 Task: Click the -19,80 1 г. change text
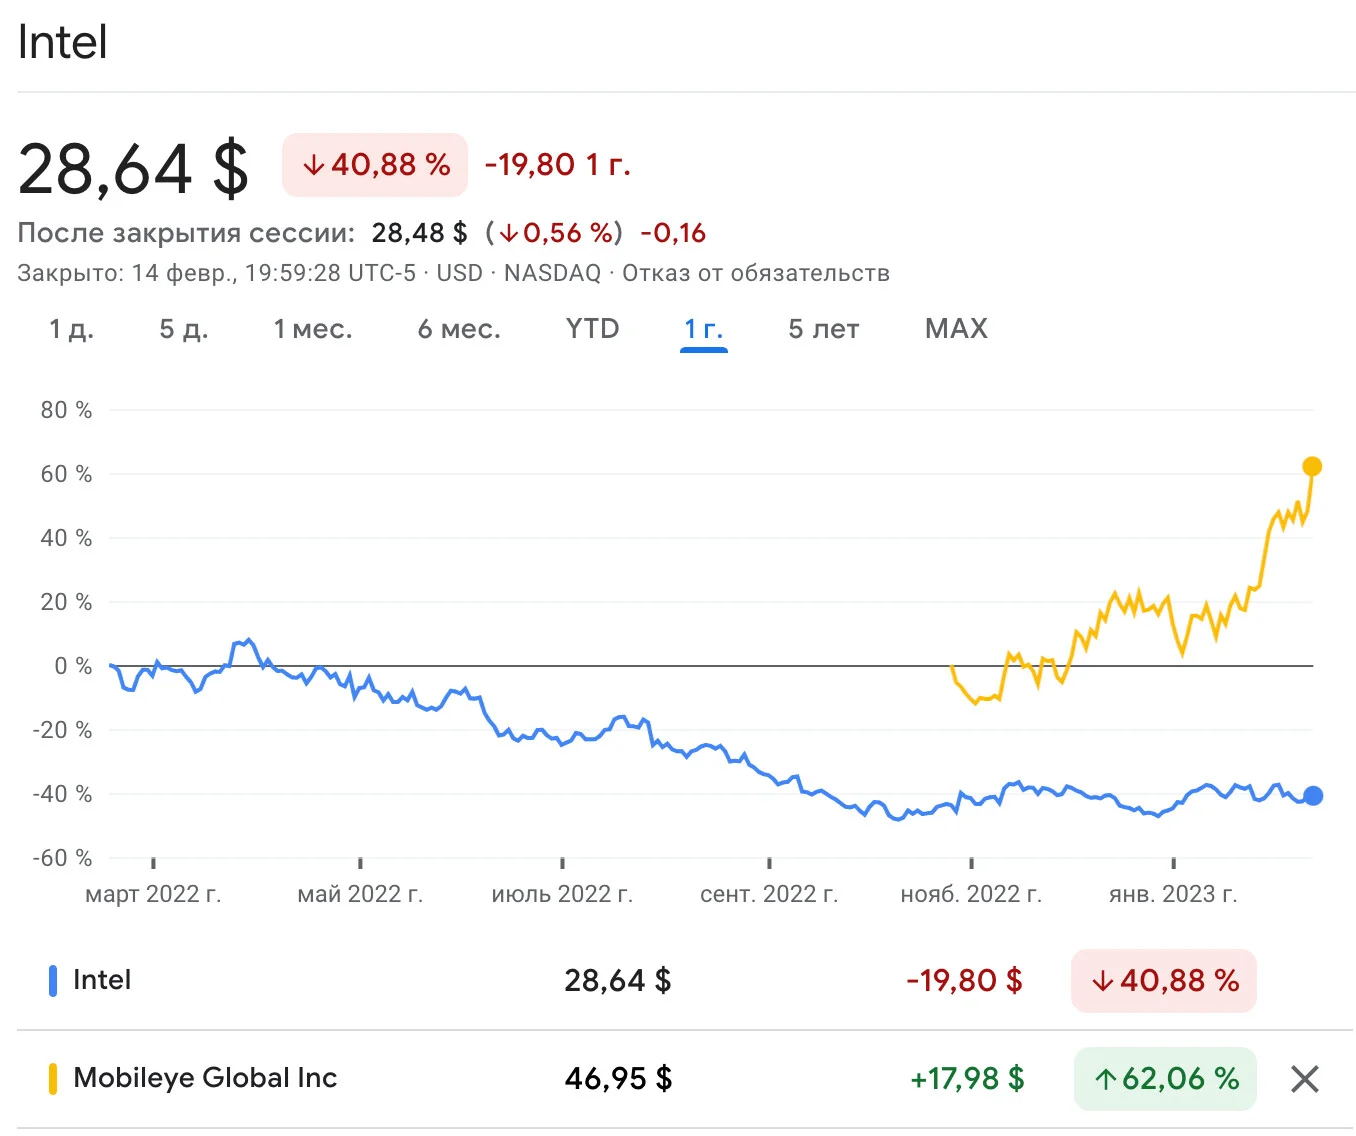point(558,165)
